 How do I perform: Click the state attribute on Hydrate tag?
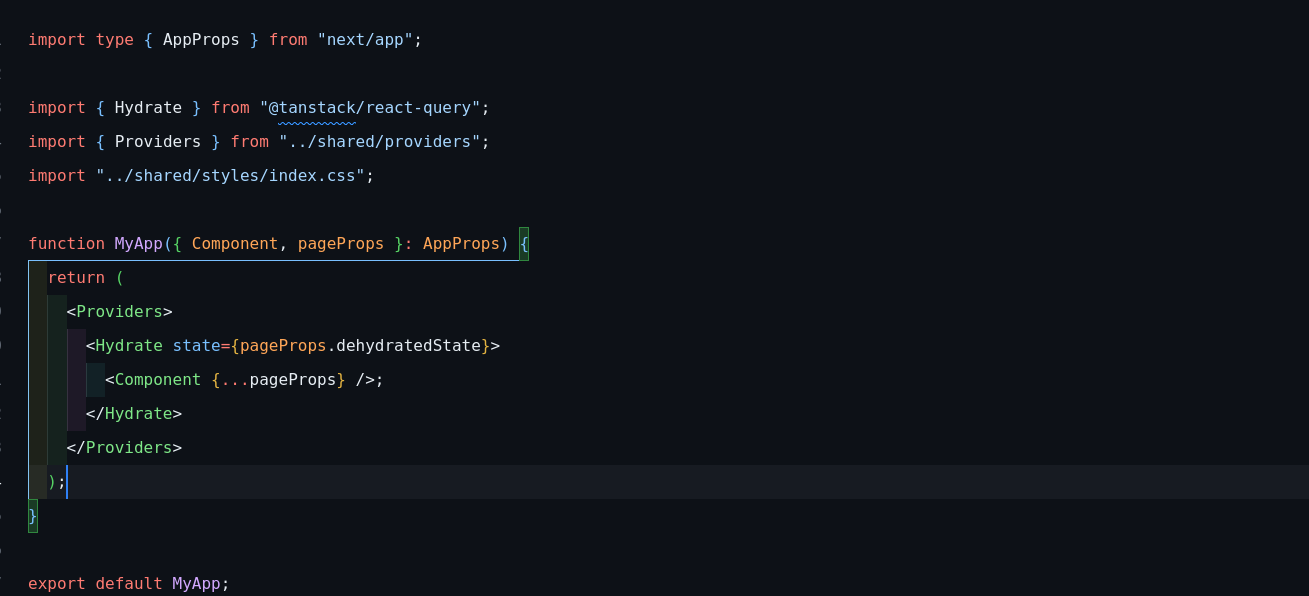[196, 346]
